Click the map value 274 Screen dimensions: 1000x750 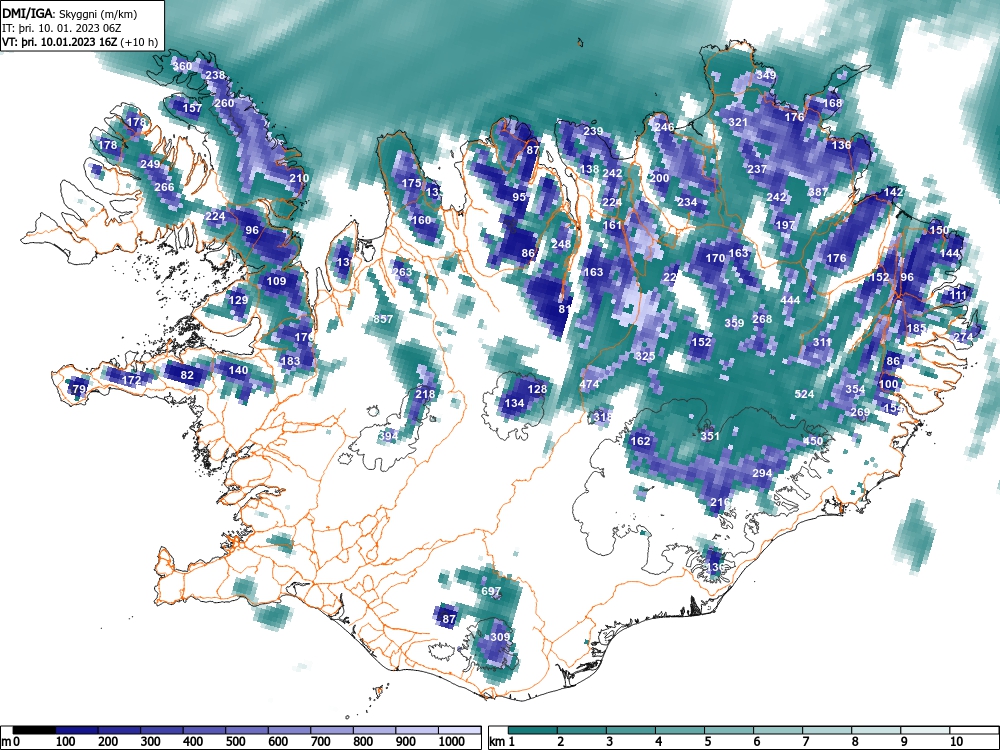click(x=963, y=337)
